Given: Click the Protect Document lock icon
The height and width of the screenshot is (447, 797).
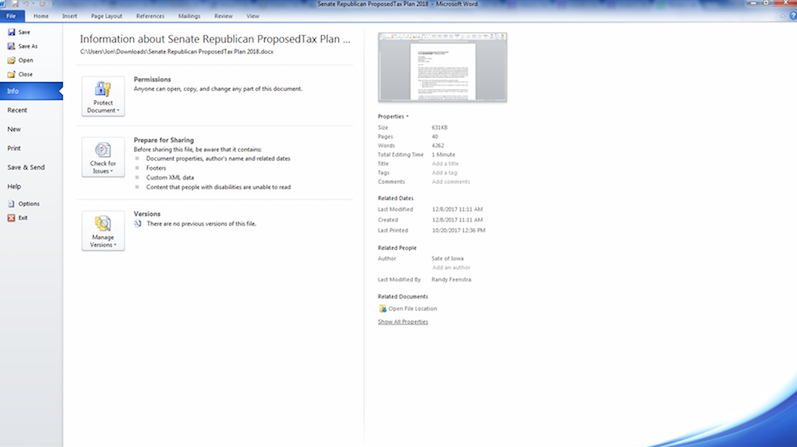Looking at the screenshot, I should (x=103, y=89).
